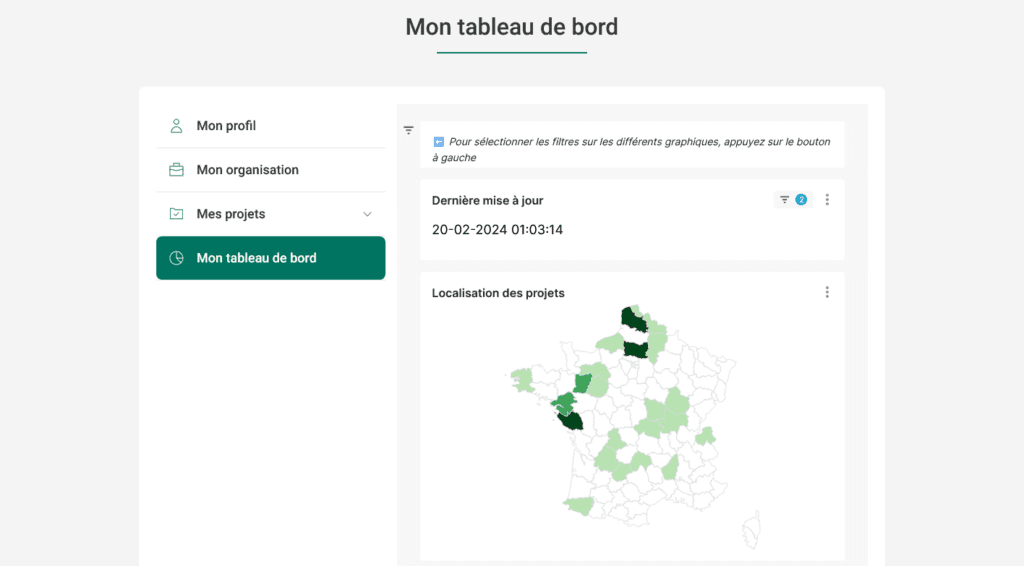The width and height of the screenshot is (1024, 566).
Task: Select the Mes projets menu label
Action: [x=231, y=214]
